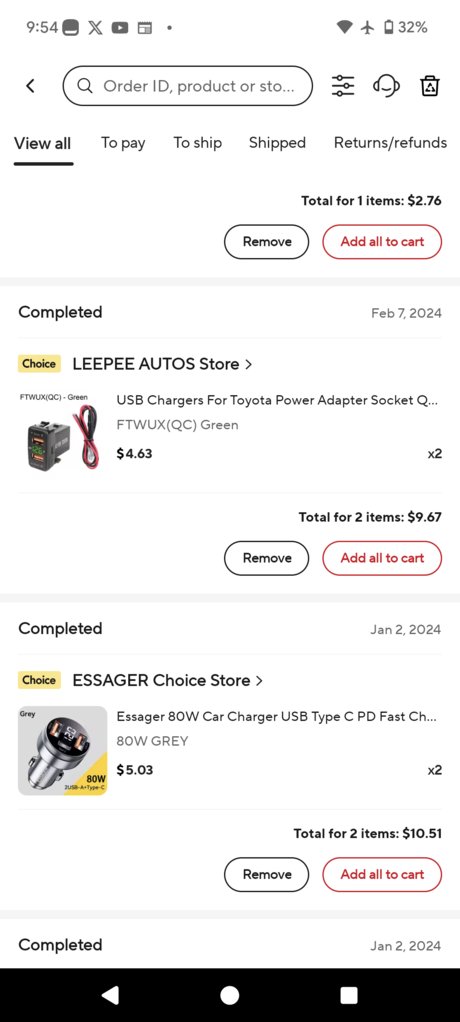Tap the Android home button
460x1022 pixels.
[229, 995]
